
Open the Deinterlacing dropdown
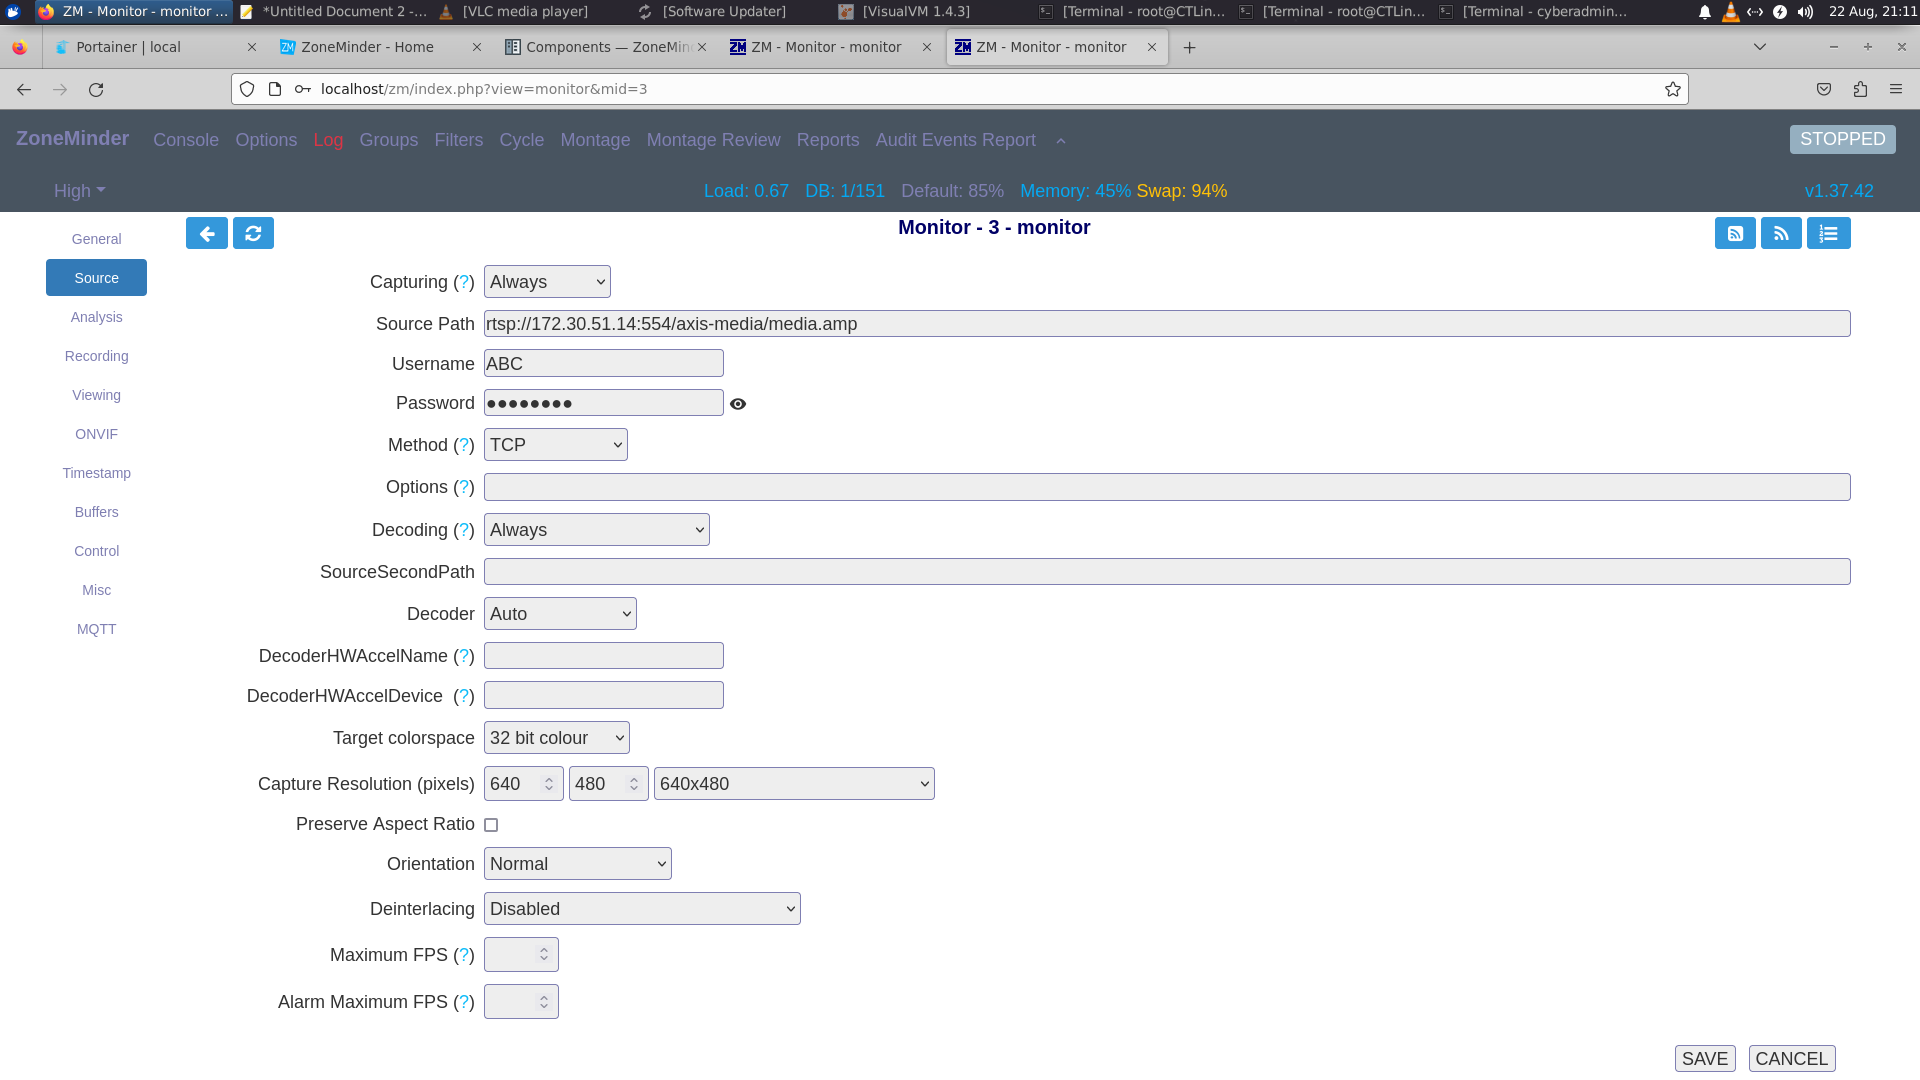(642, 909)
